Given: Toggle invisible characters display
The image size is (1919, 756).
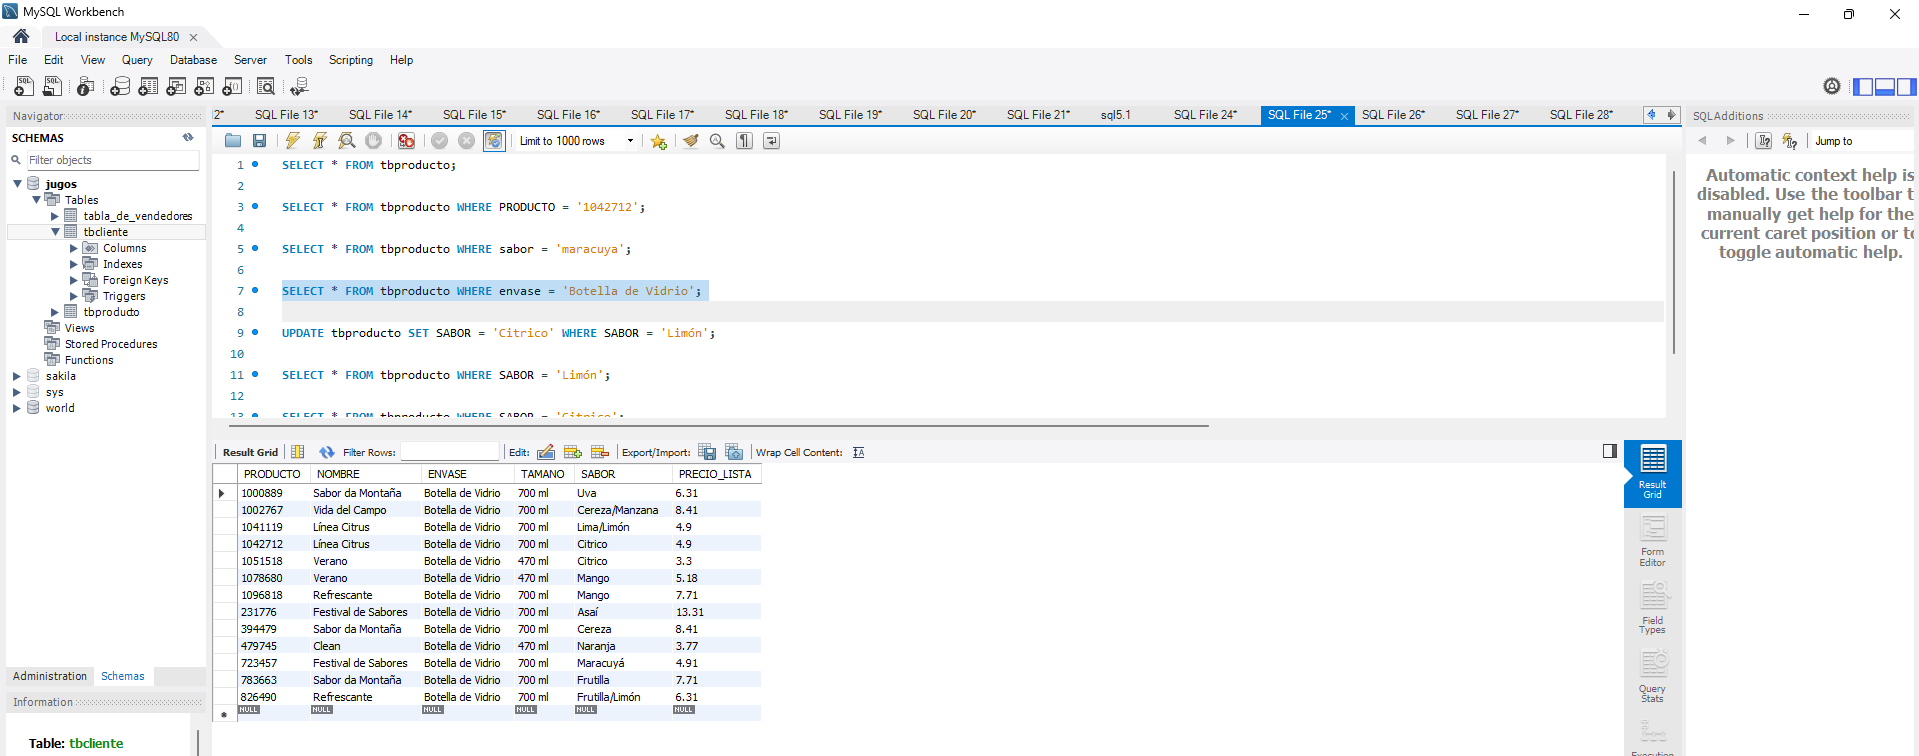Looking at the screenshot, I should 744,141.
